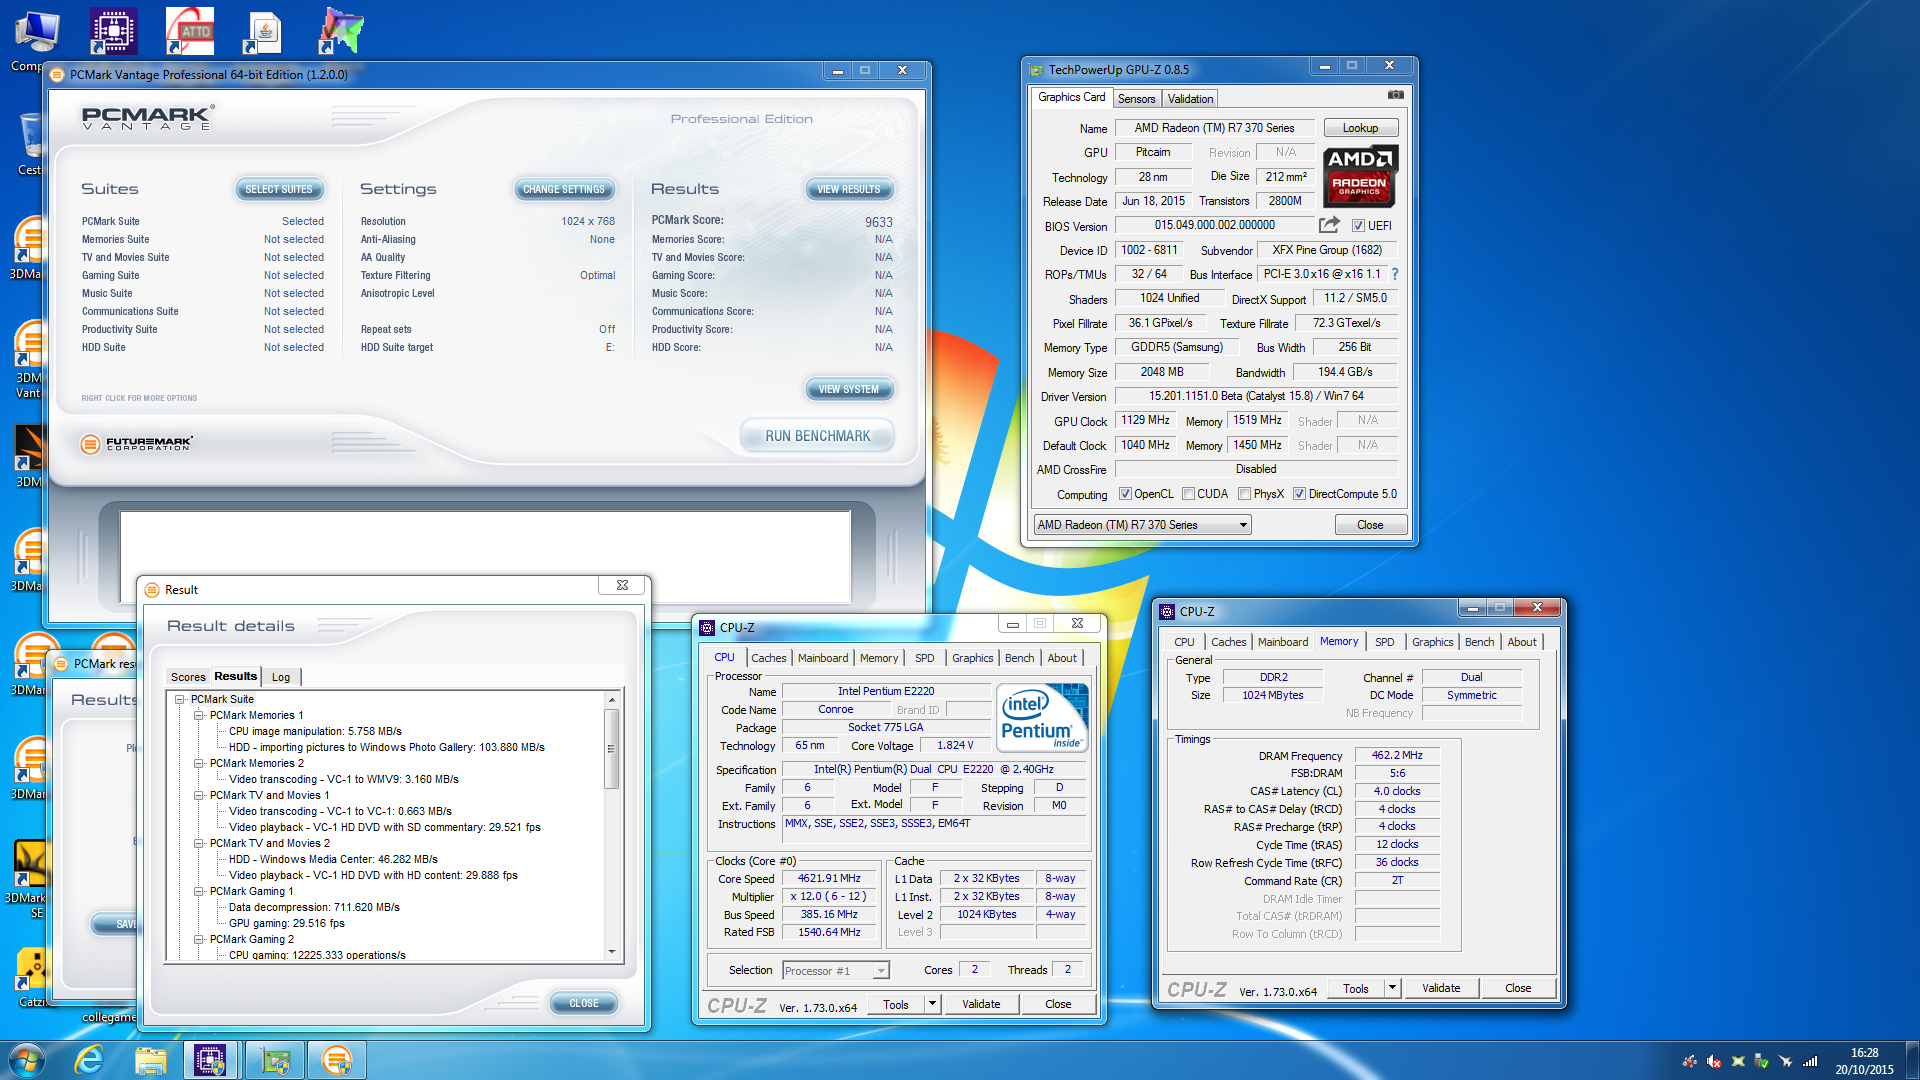Collapse the PCMark Gaming 1 node
Screen dimensions: 1920x1080
pos(199,892)
